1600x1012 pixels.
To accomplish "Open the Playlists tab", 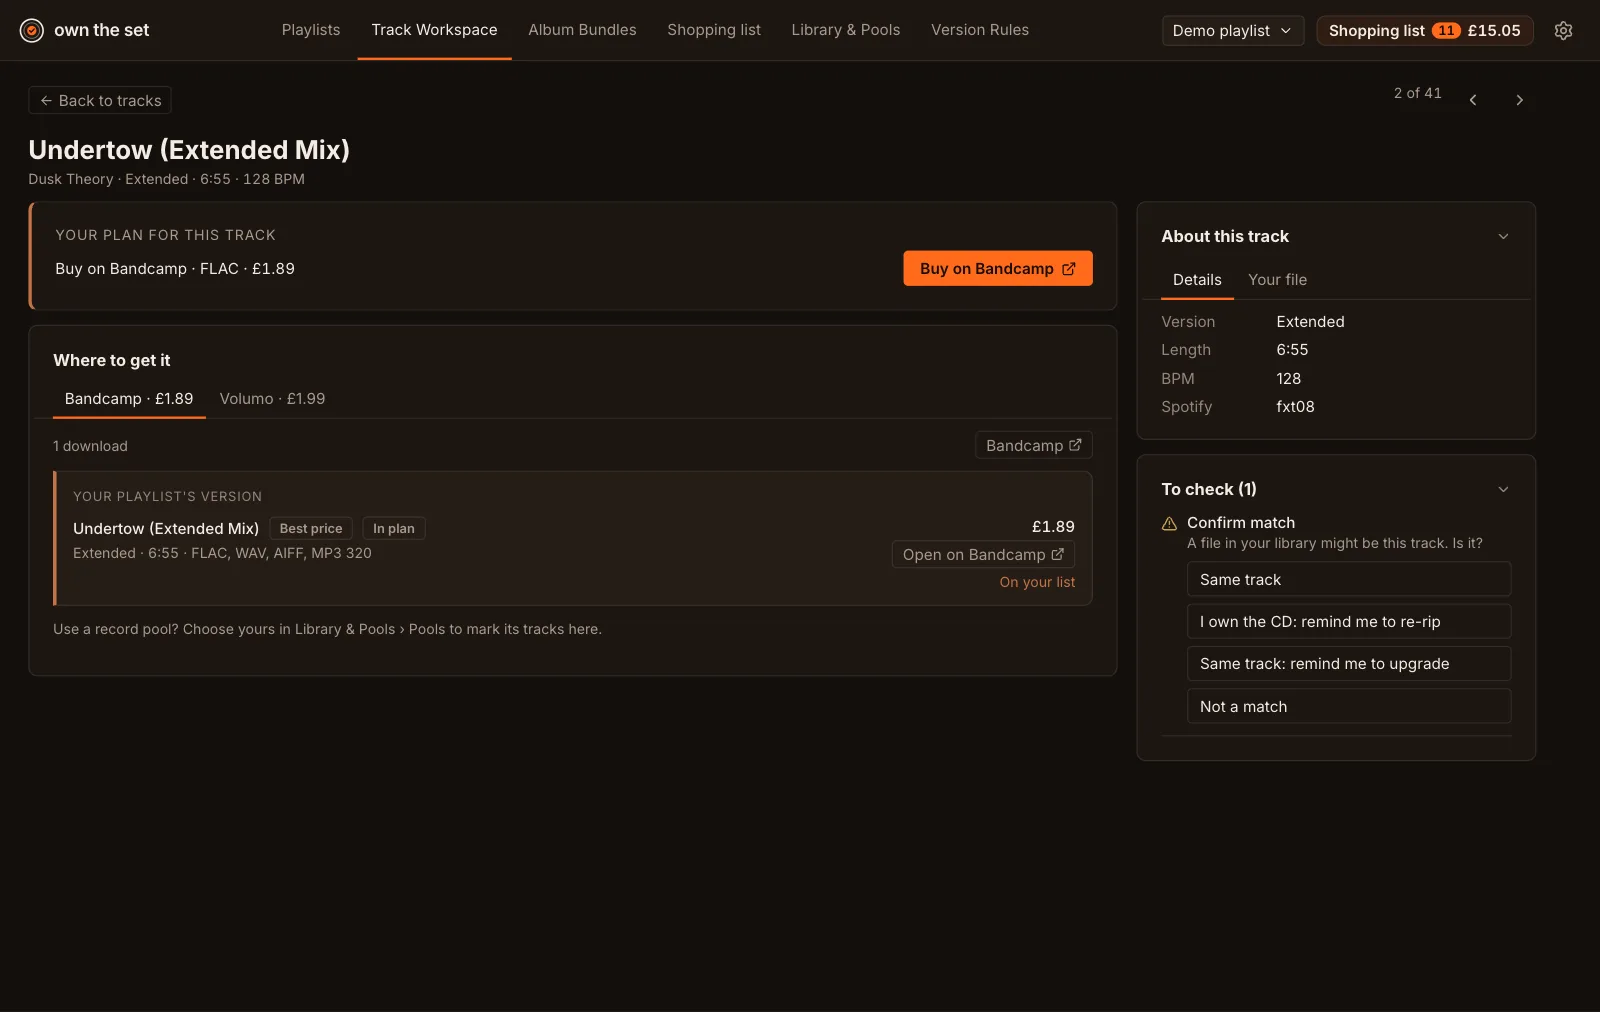I will (x=311, y=30).
